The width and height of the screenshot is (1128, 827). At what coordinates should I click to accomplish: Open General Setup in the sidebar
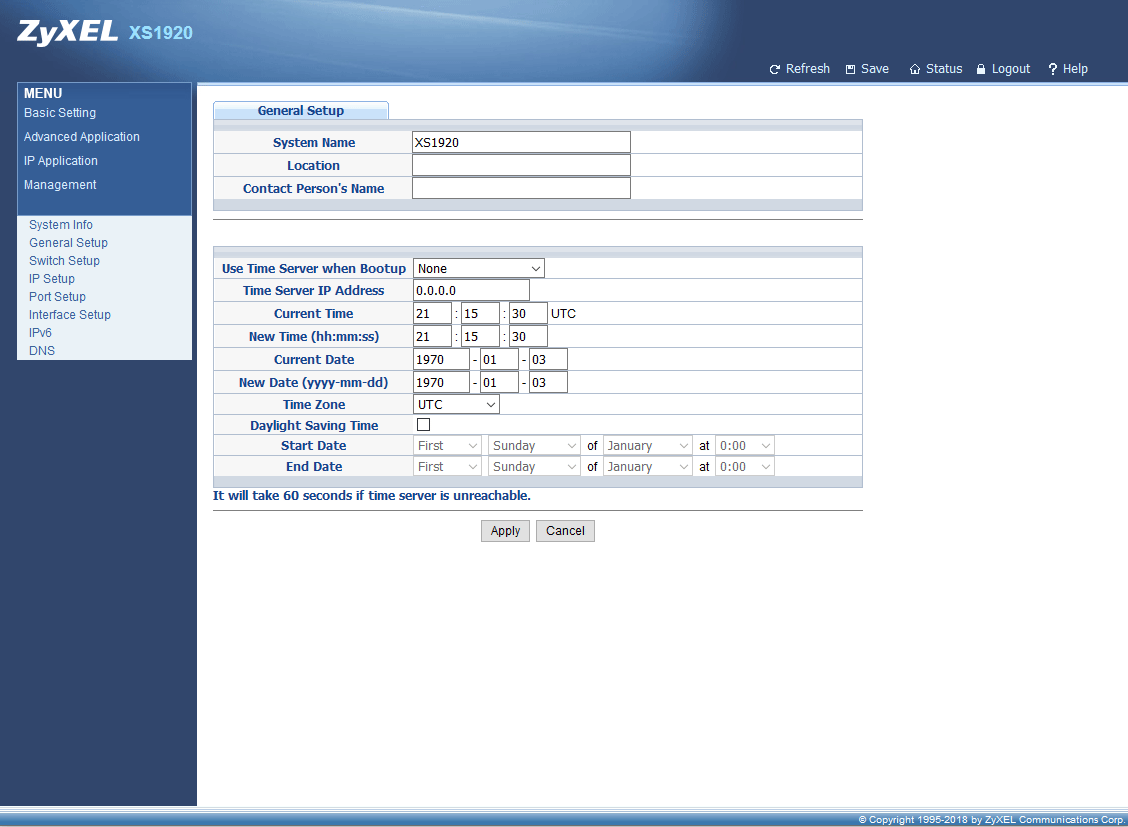point(68,243)
